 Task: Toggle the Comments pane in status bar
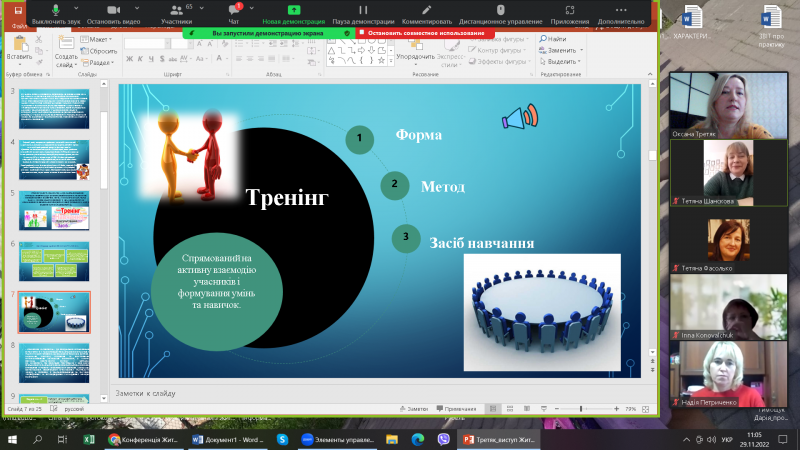457,409
